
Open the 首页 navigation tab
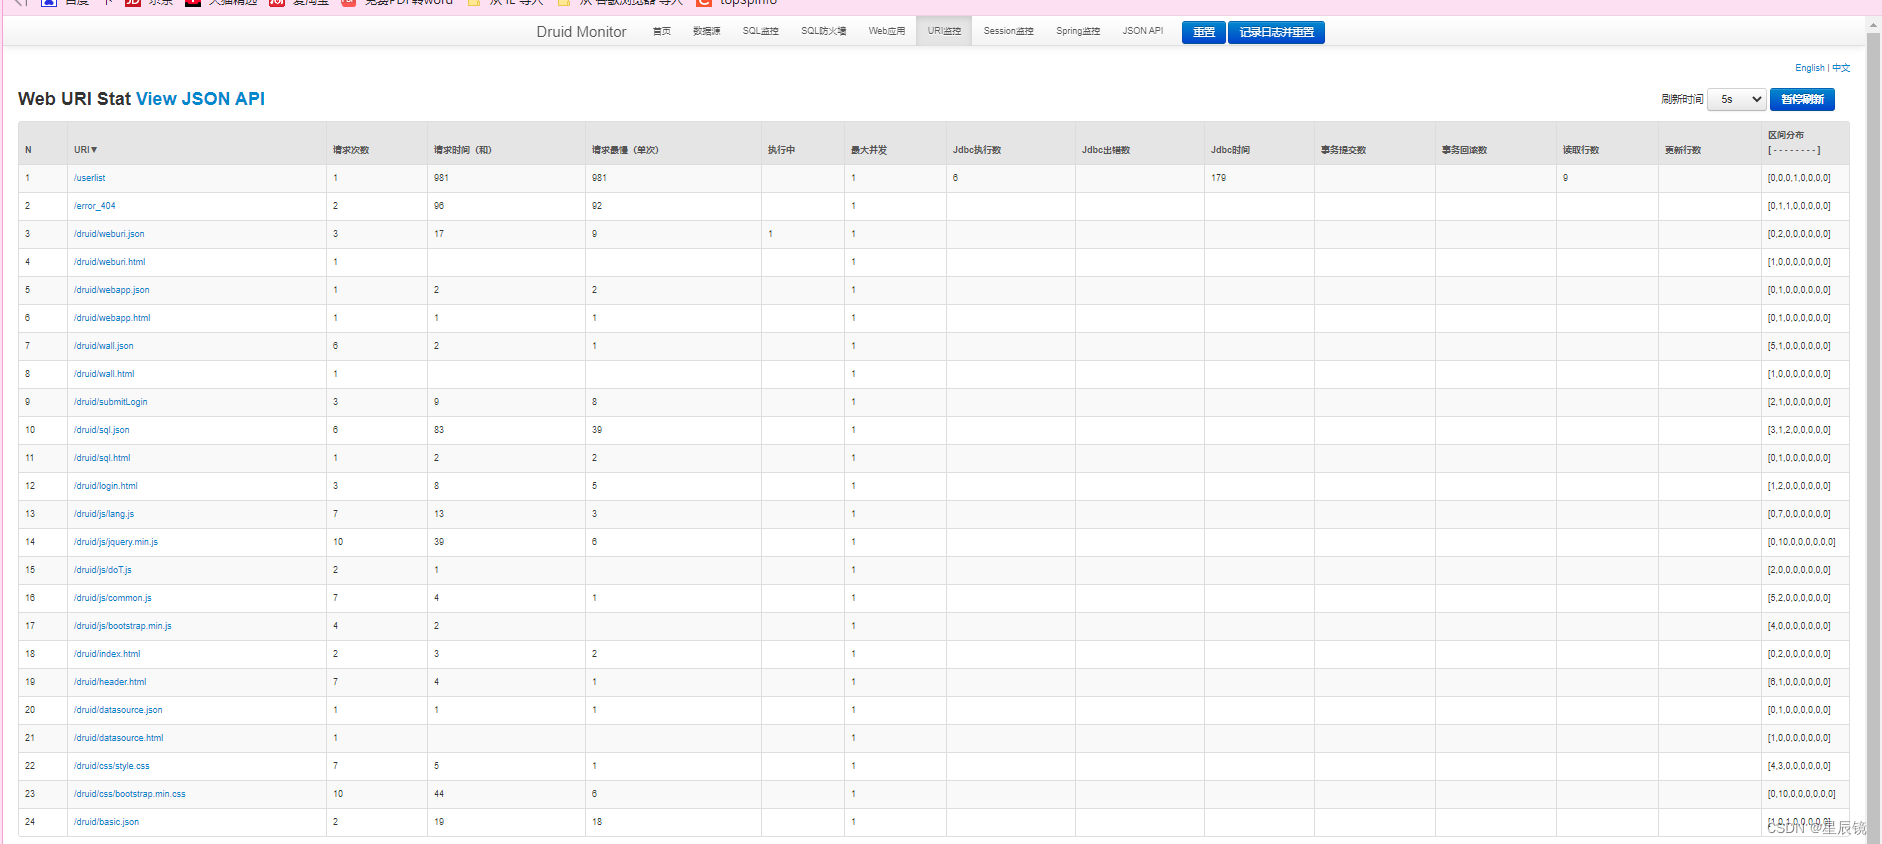coord(661,31)
